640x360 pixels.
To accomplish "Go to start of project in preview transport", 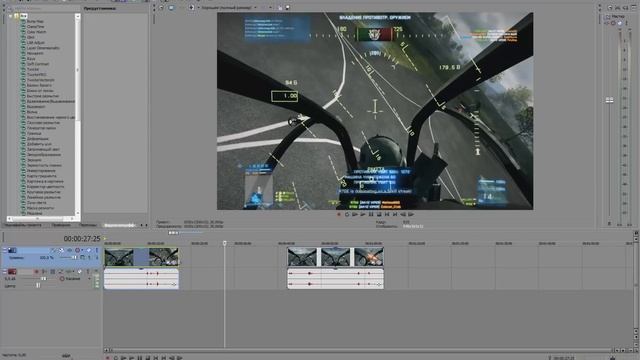I will pyautogui.click(x=387, y=214).
